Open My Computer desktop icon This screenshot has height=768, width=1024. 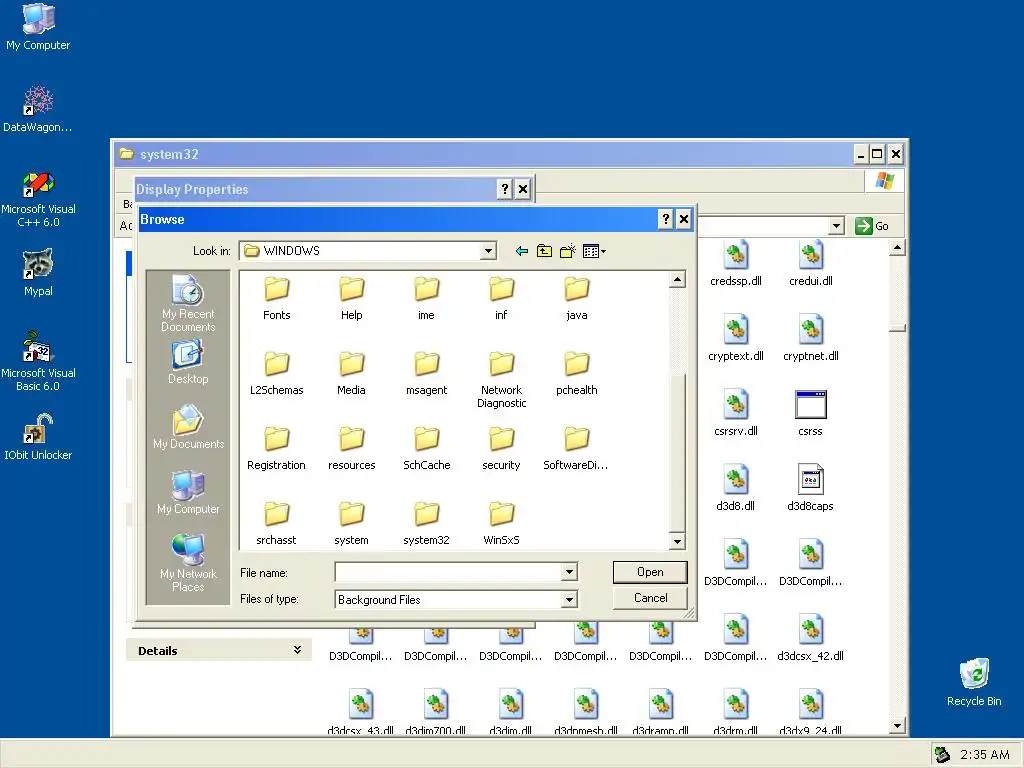coord(38,27)
